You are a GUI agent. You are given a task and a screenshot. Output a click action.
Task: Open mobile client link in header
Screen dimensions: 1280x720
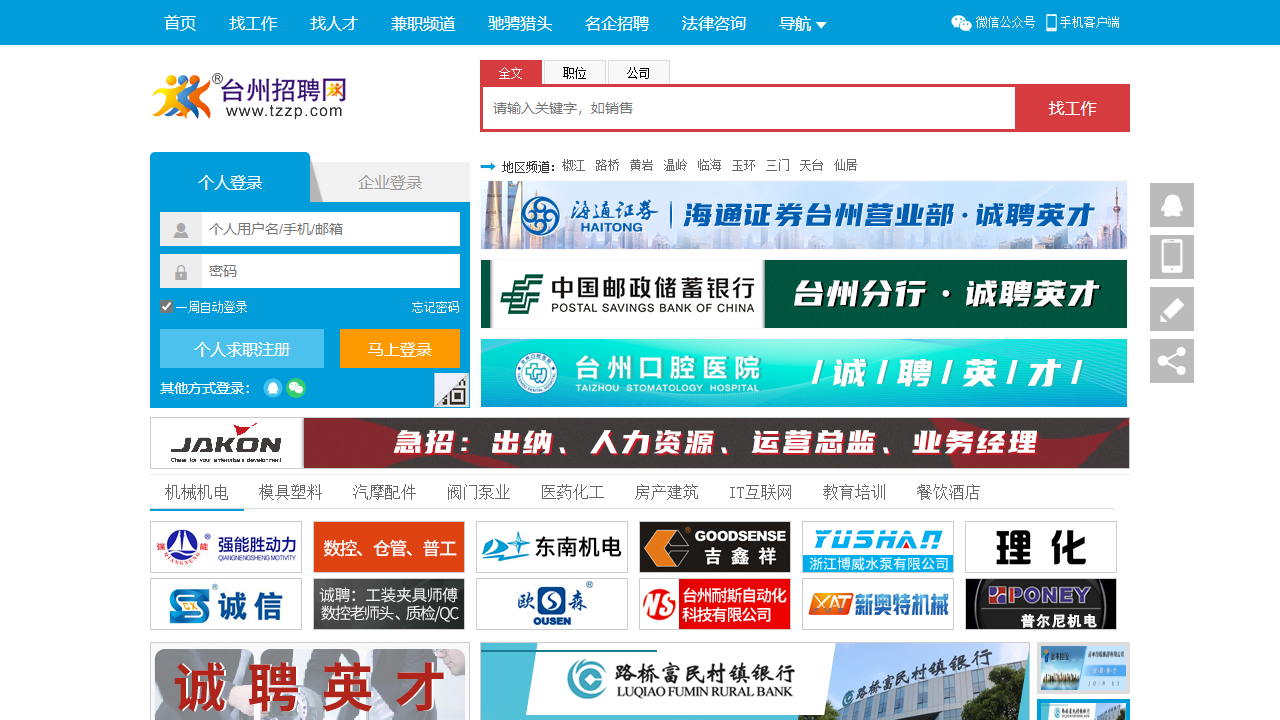click(1082, 22)
